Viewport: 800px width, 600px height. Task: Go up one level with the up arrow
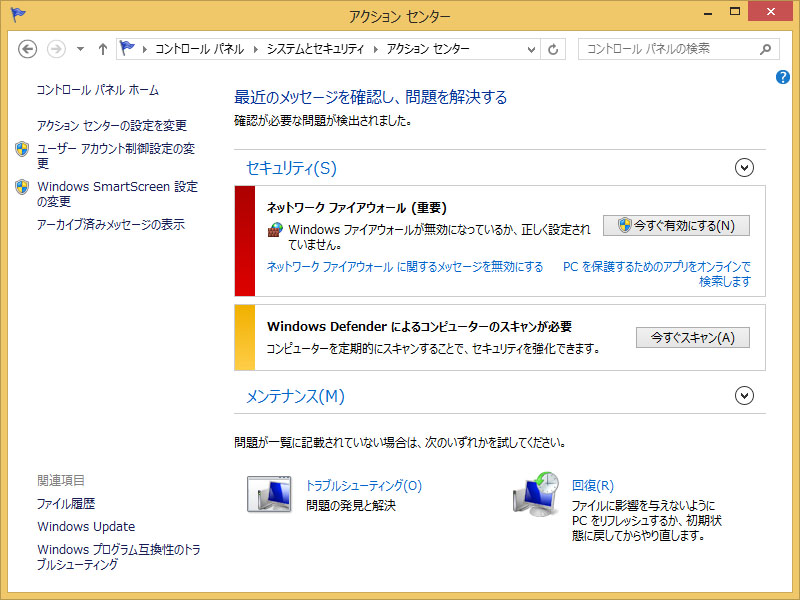point(103,49)
